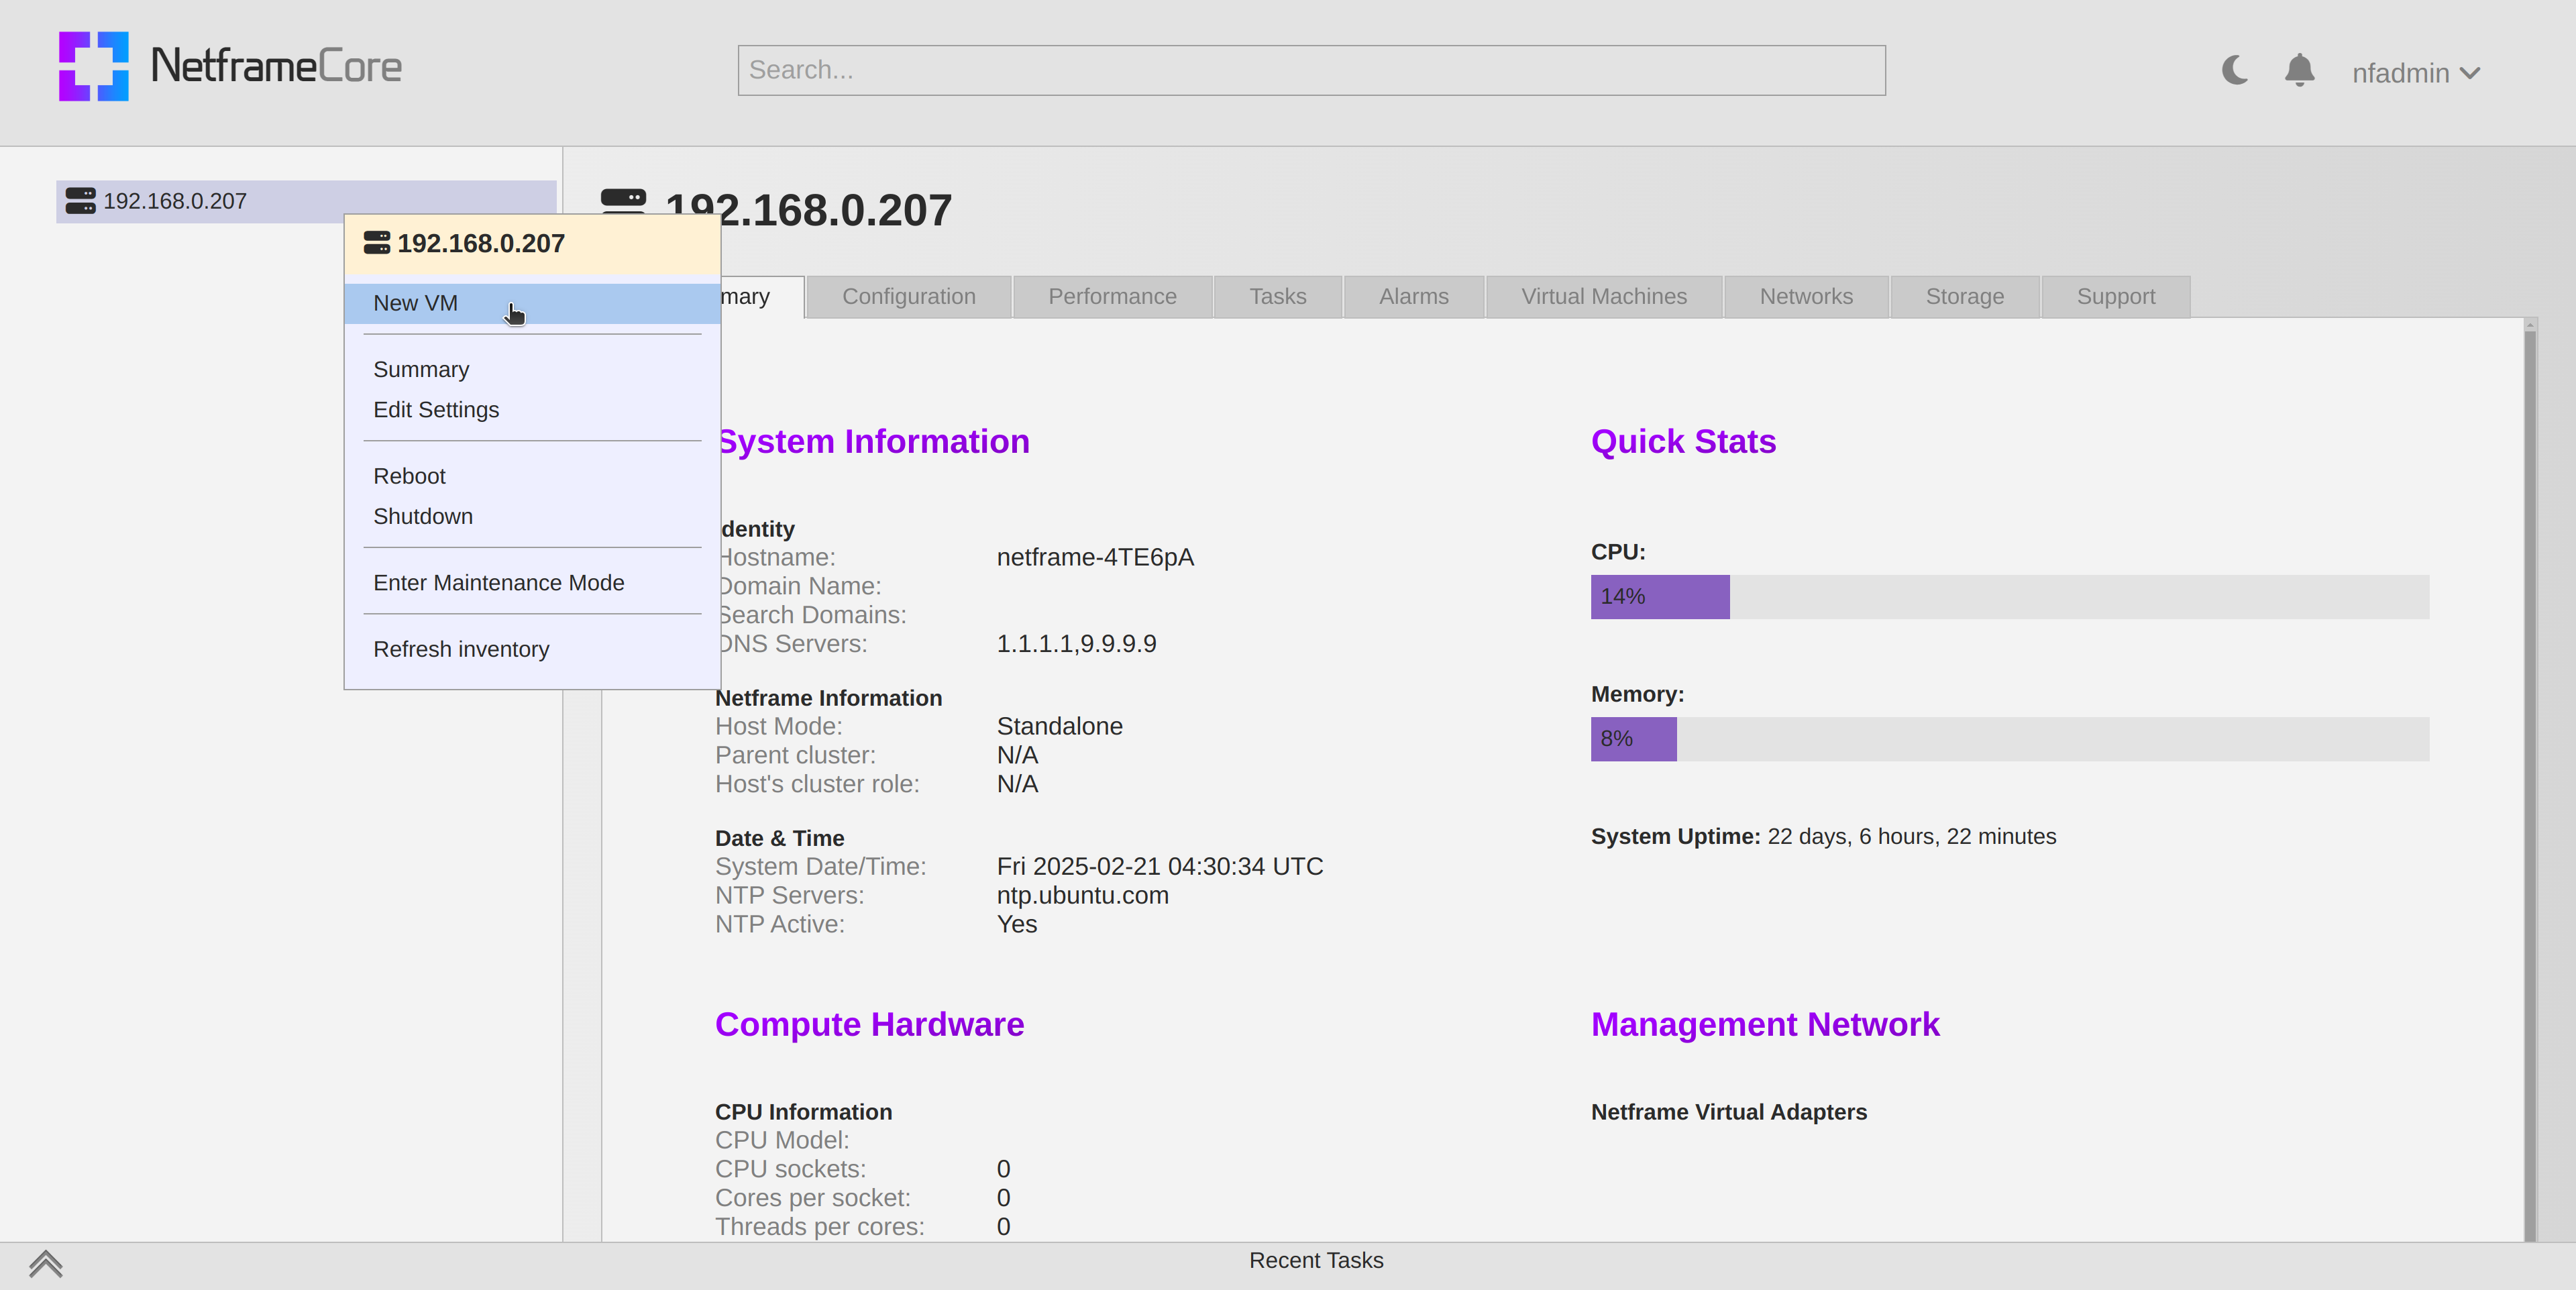2576x1290 pixels.
Task: Open the Alarms tab
Action: pyautogui.click(x=1413, y=297)
